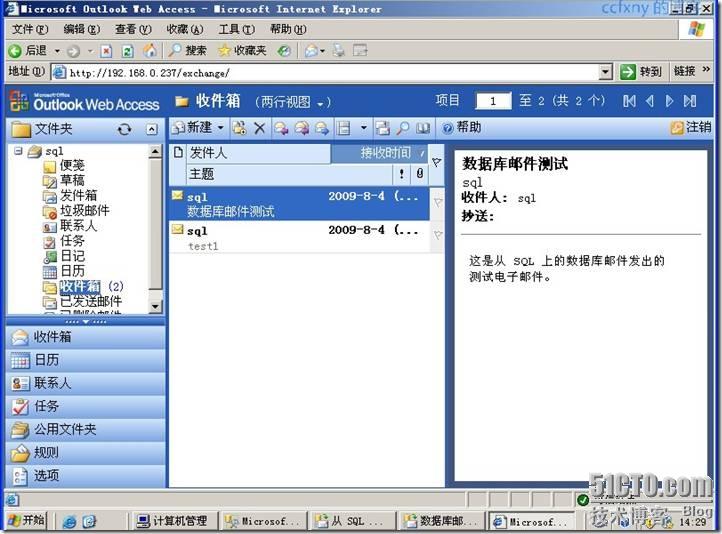The image size is (722, 534).
Task: Click the OWA 帮助 help button
Action: click(461, 128)
